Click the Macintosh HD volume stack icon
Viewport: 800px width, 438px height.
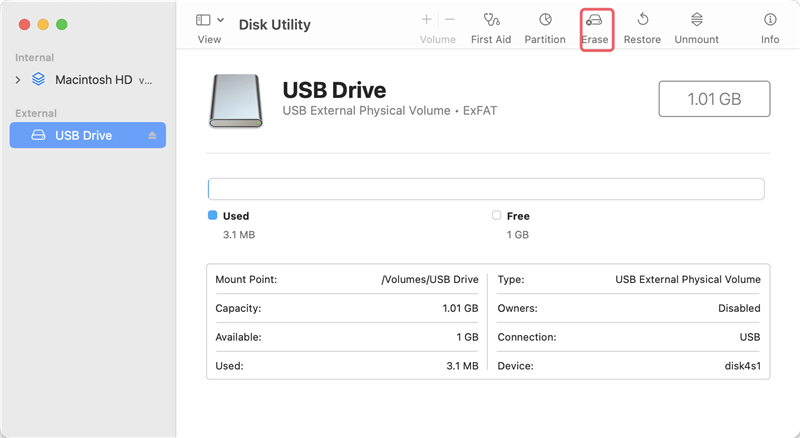(x=38, y=79)
